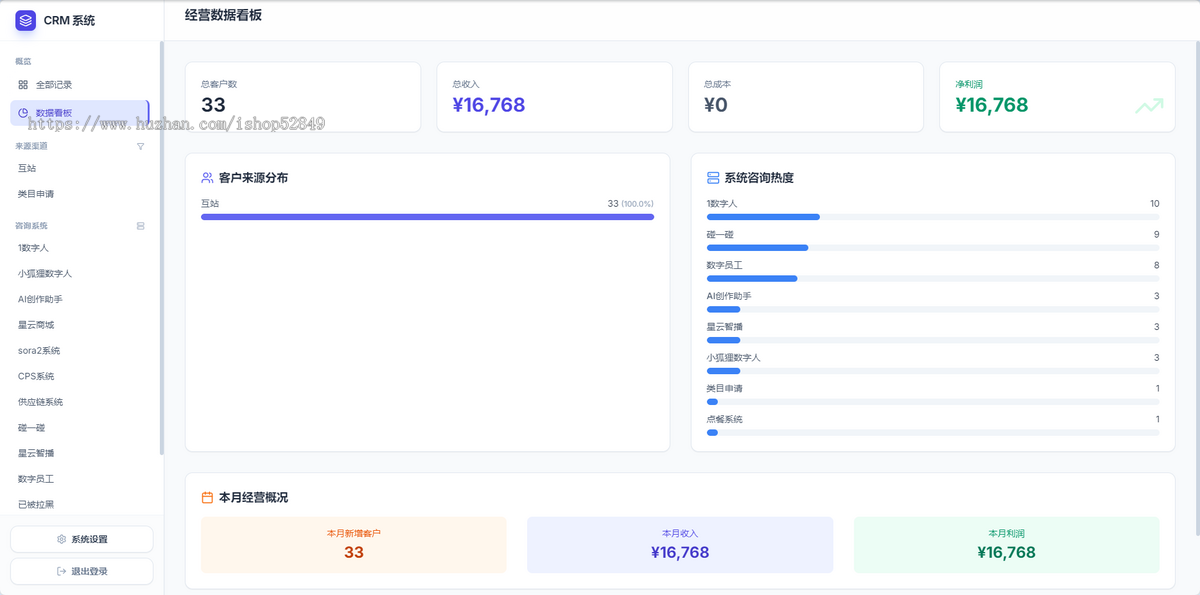Toggle the 来源渠道 filter funnel
The height and width of the screenshot is (595, 1200).
pyautogui.click(x=140, y=146)
